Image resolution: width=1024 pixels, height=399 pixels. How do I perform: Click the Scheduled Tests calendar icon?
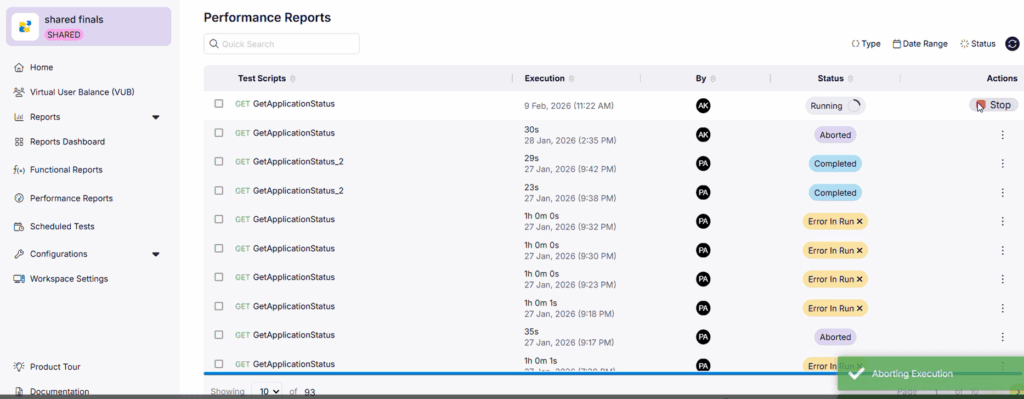[x=19, y=227]
